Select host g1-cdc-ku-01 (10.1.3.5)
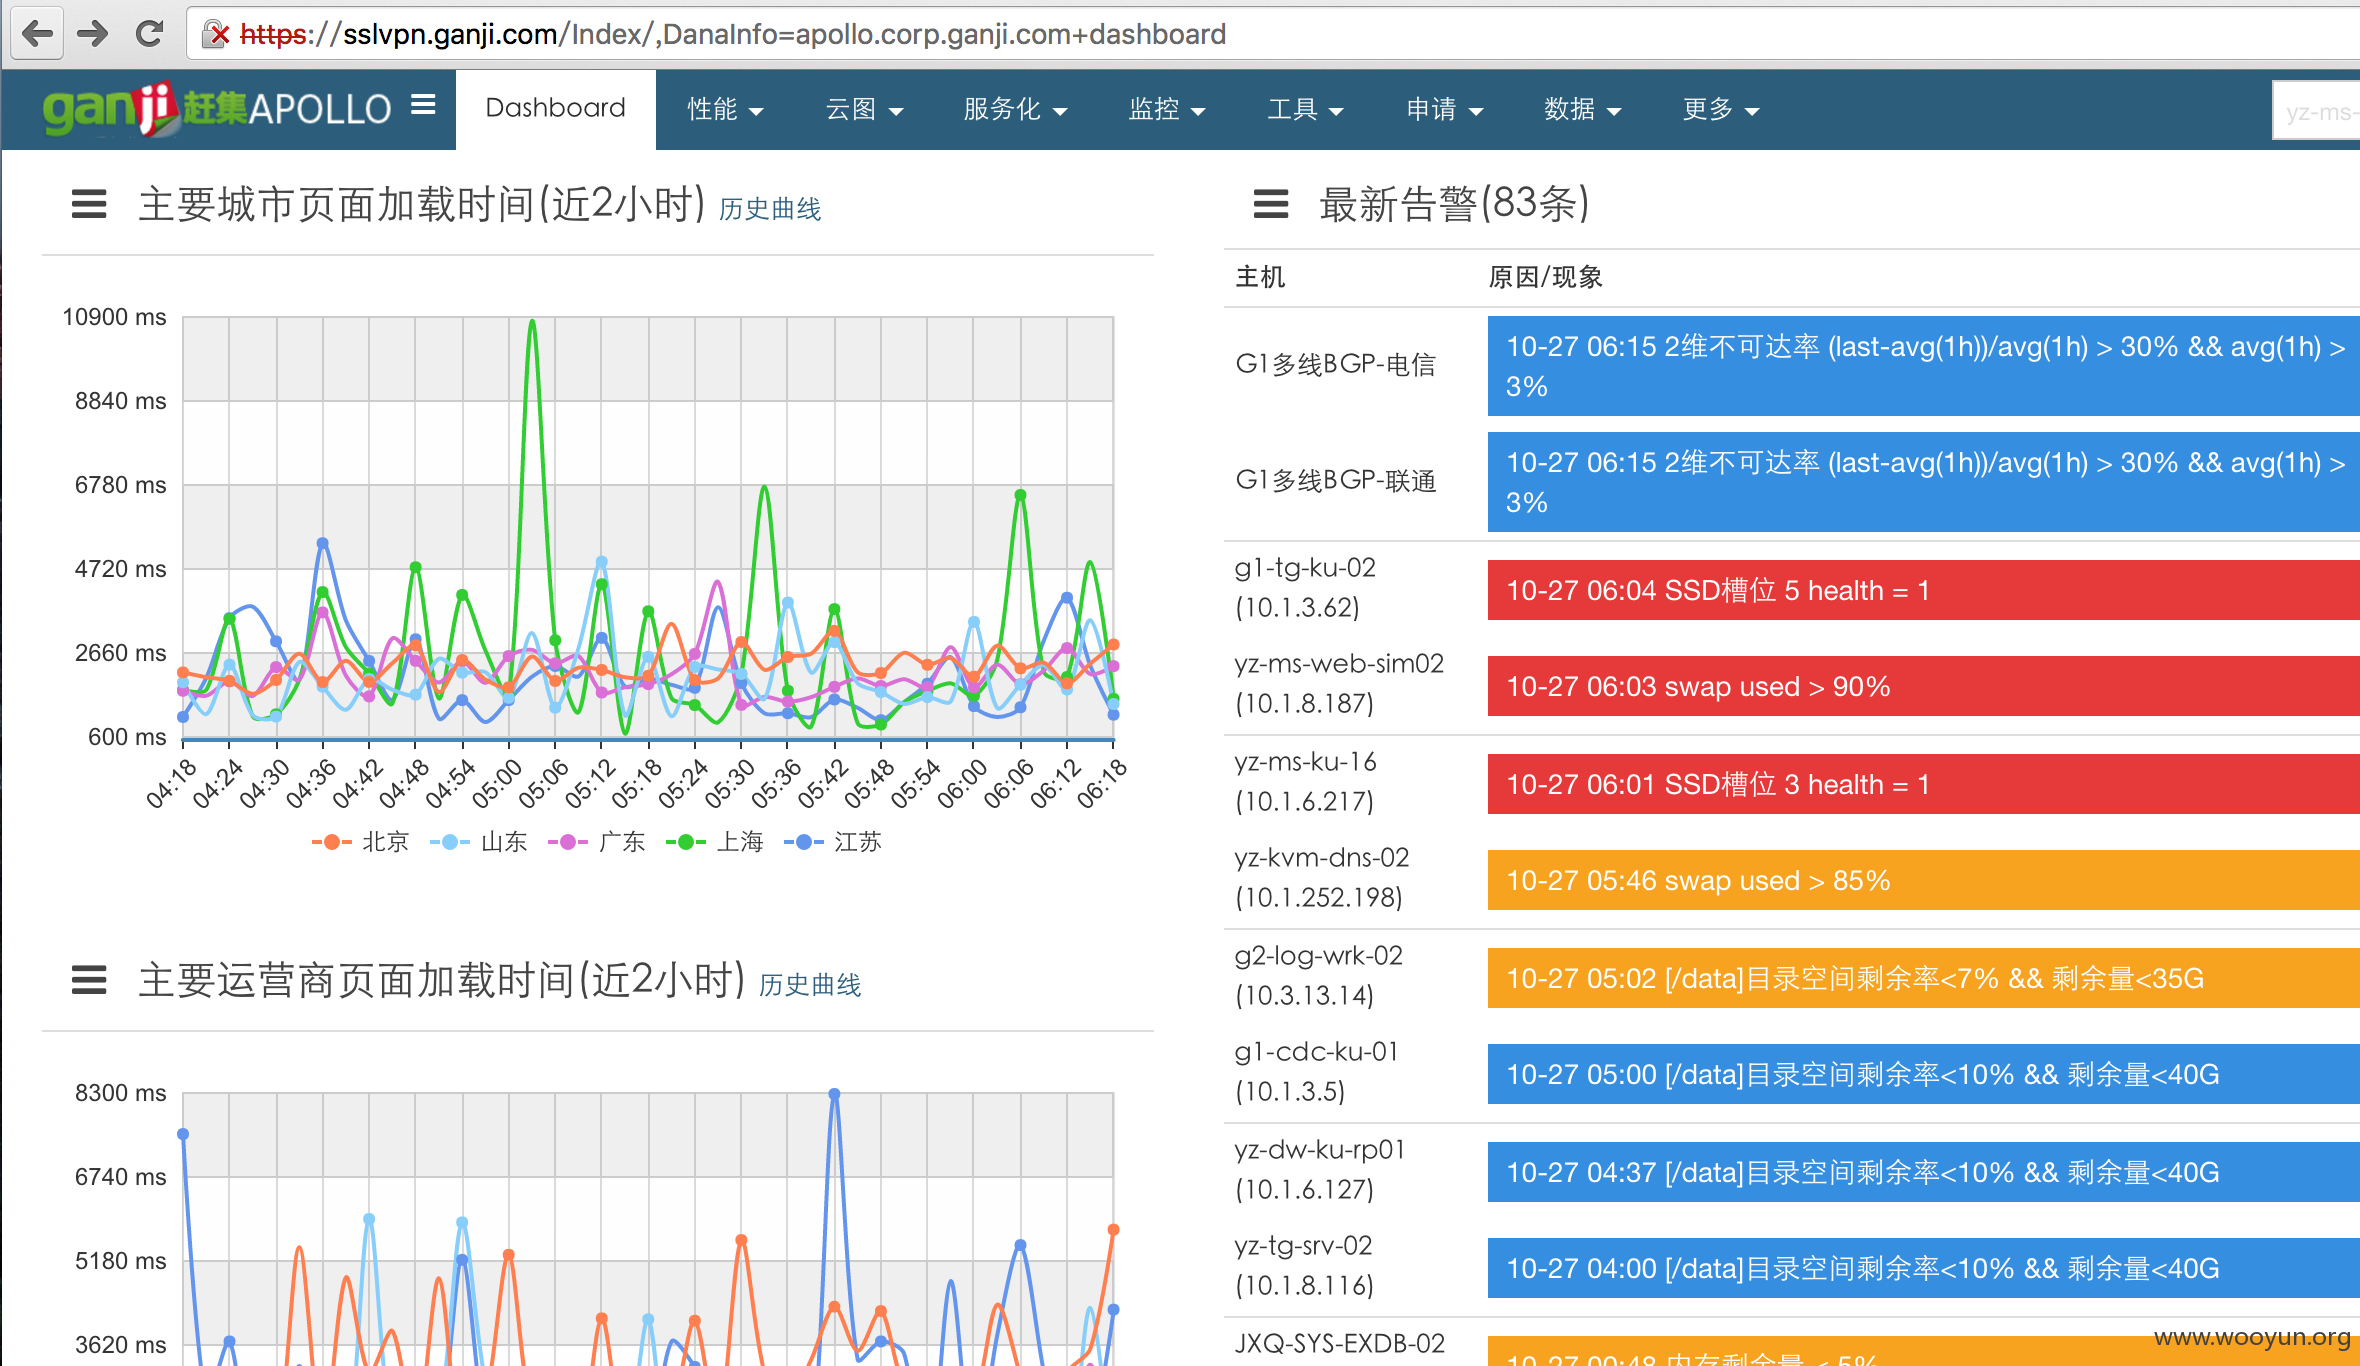 tap(1317, 1072)
